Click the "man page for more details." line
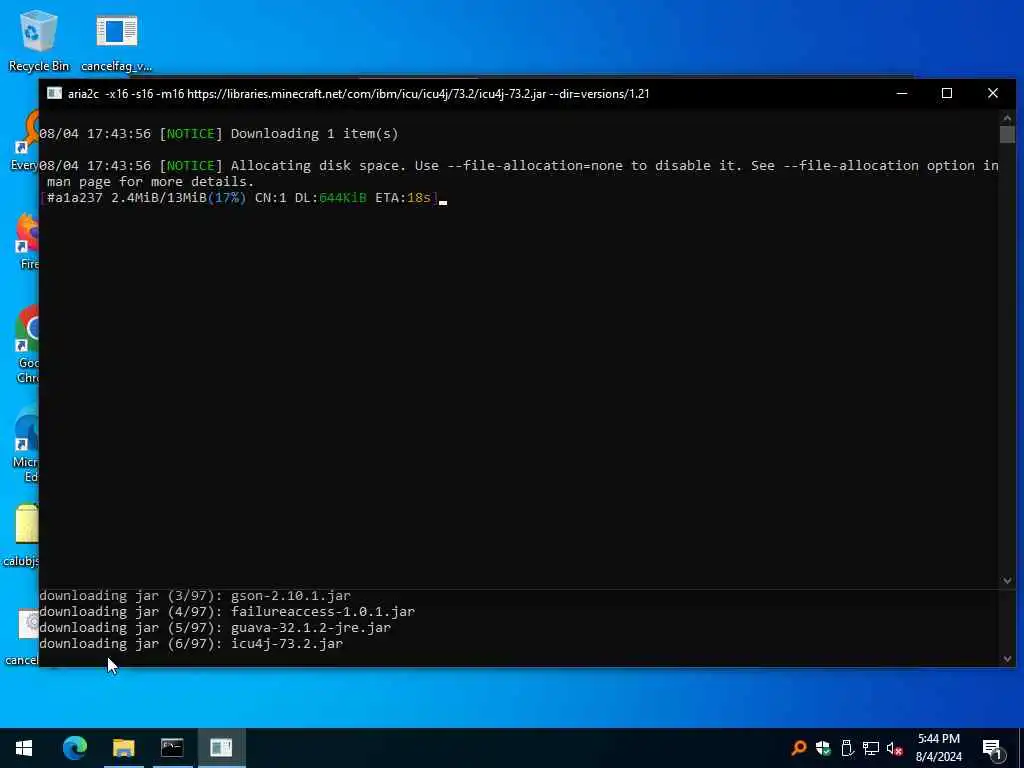This screenshot has width=1024, height=768. 150,182
